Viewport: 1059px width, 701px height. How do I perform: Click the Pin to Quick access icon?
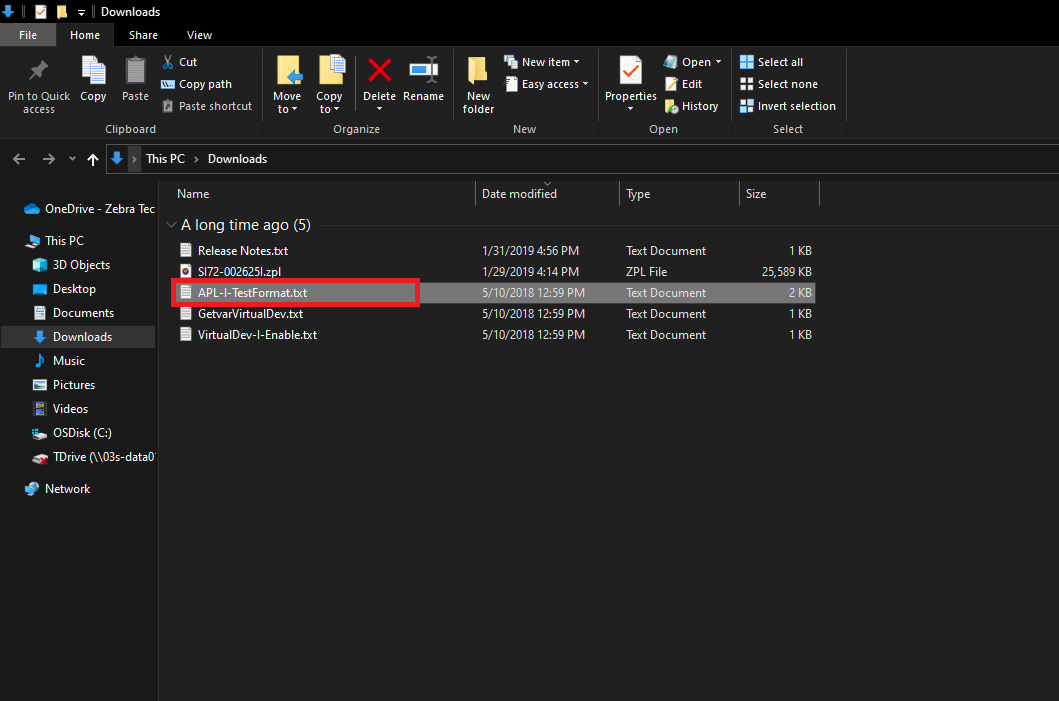[x=38, y=72]
